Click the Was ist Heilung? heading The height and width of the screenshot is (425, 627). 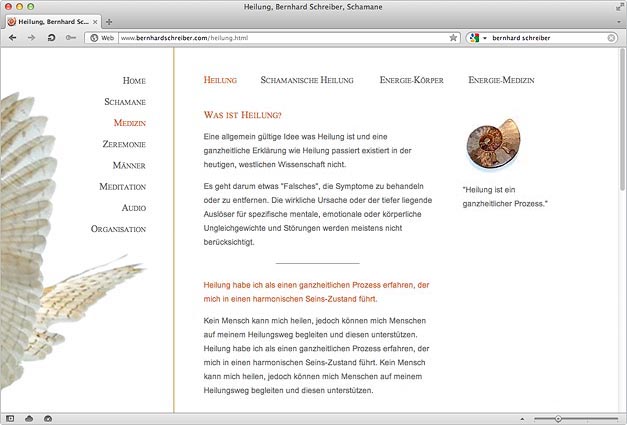click(x=242, y=115)
